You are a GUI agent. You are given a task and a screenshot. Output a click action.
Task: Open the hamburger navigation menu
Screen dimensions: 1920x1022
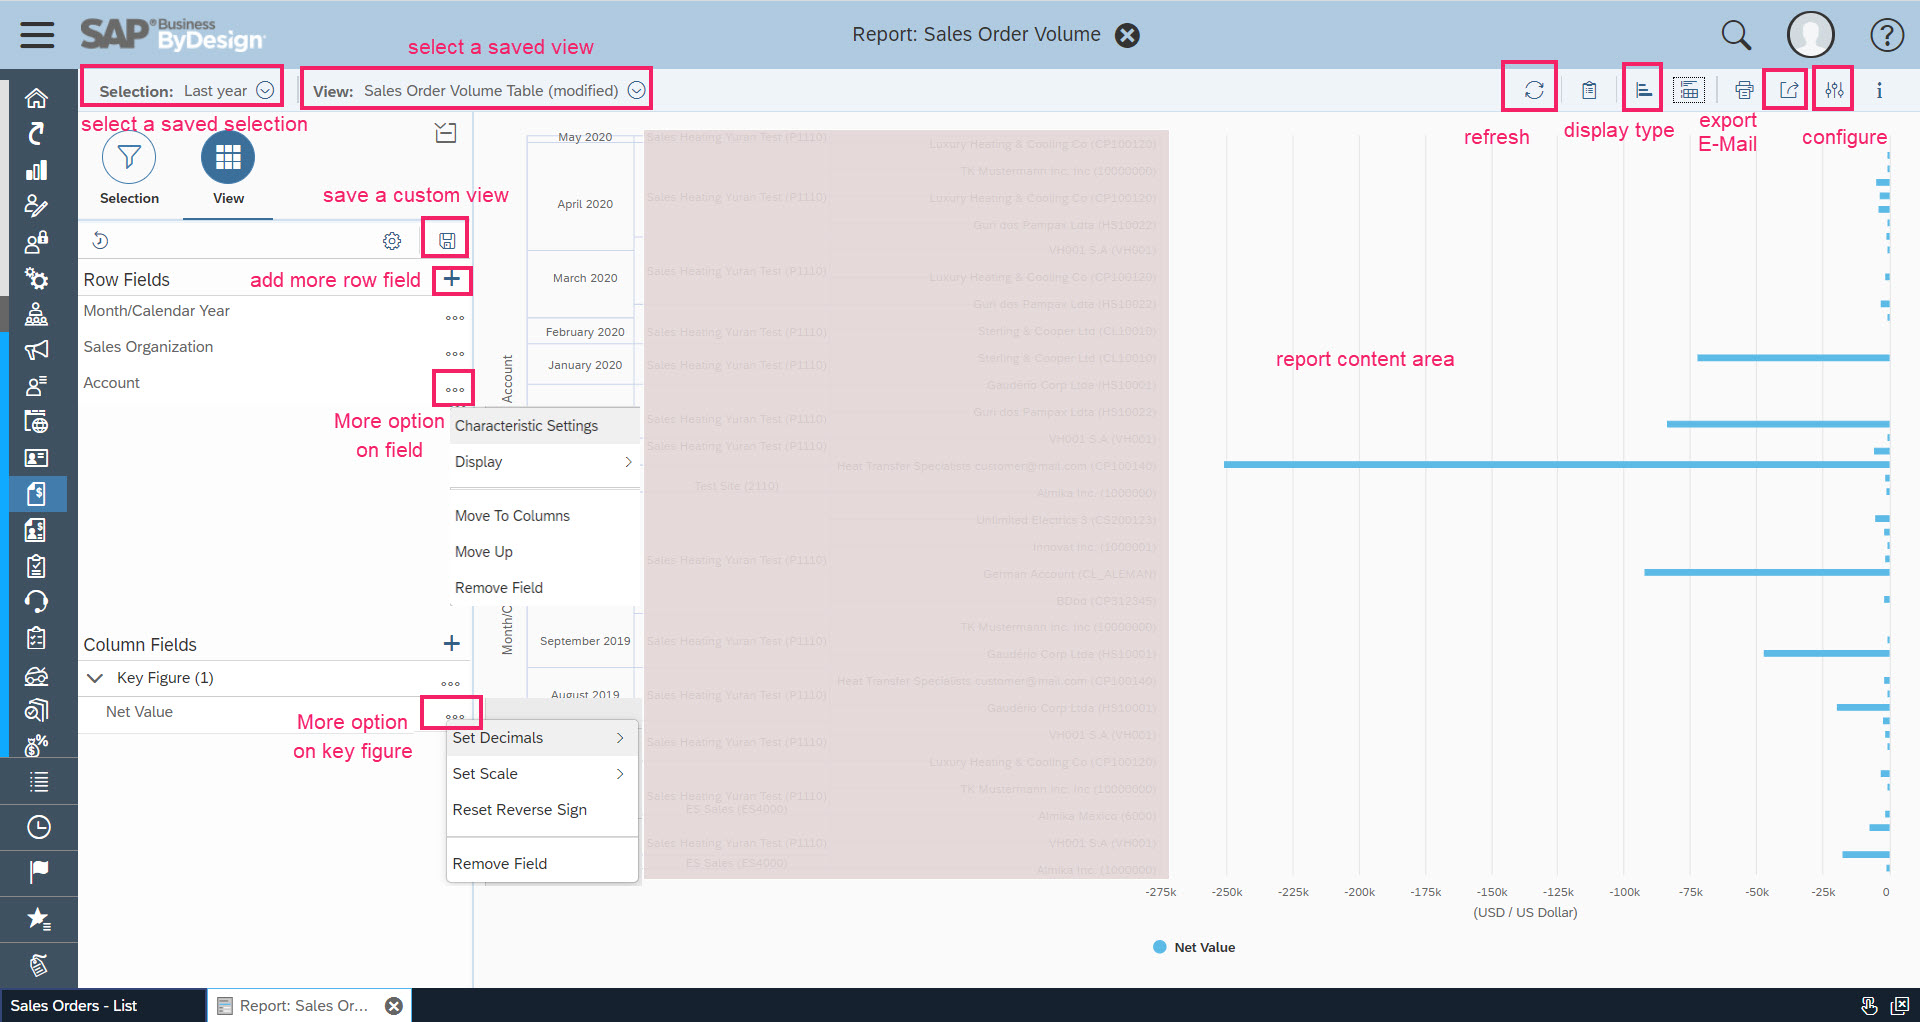pos(37,35)
